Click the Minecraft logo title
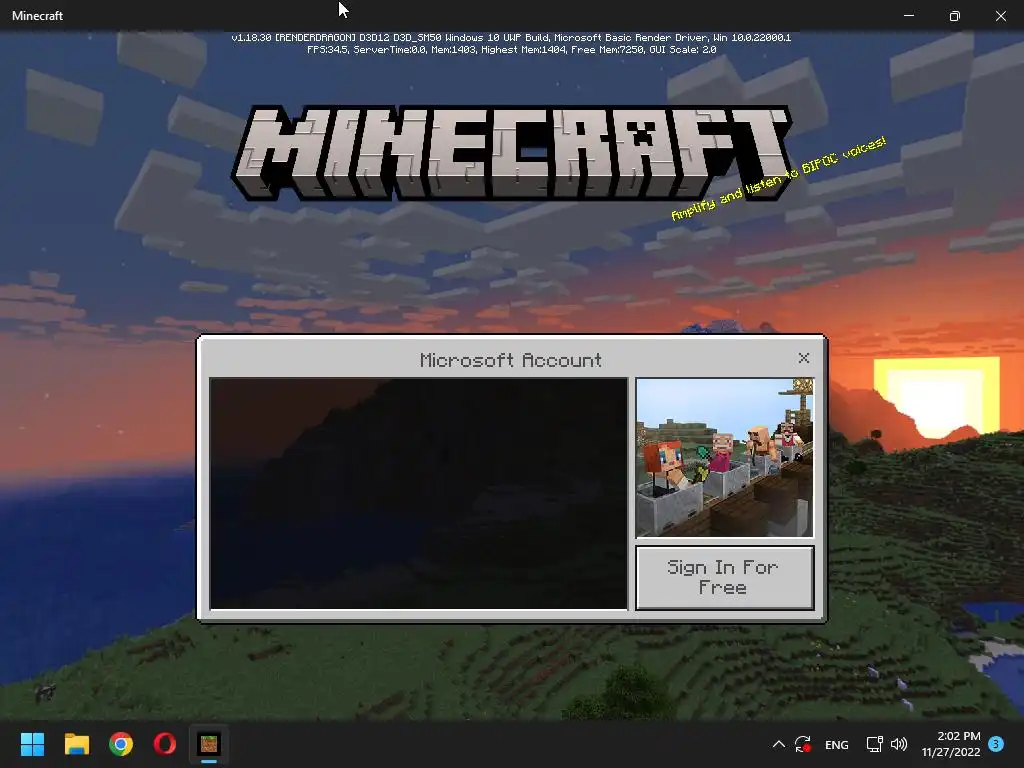Viewport: 1024px width, 768px height. (512, 153)
